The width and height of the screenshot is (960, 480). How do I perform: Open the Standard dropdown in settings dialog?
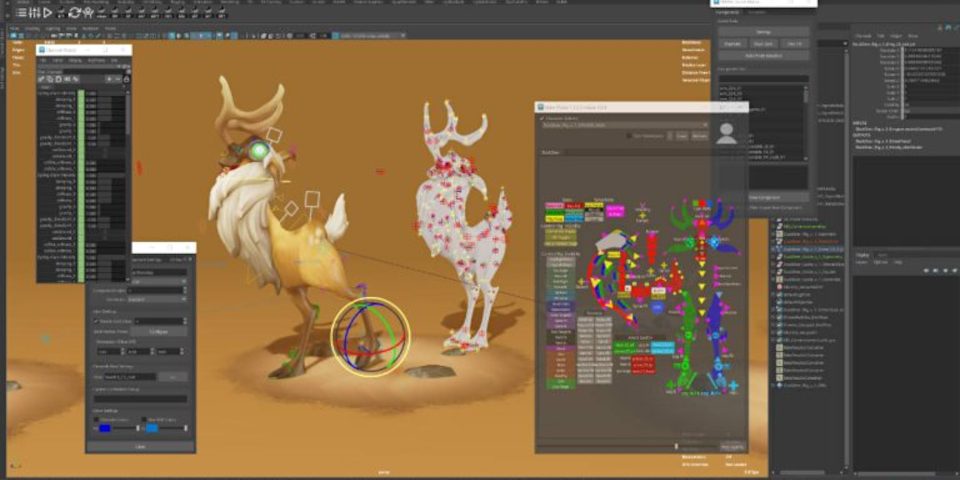point(157,299)
